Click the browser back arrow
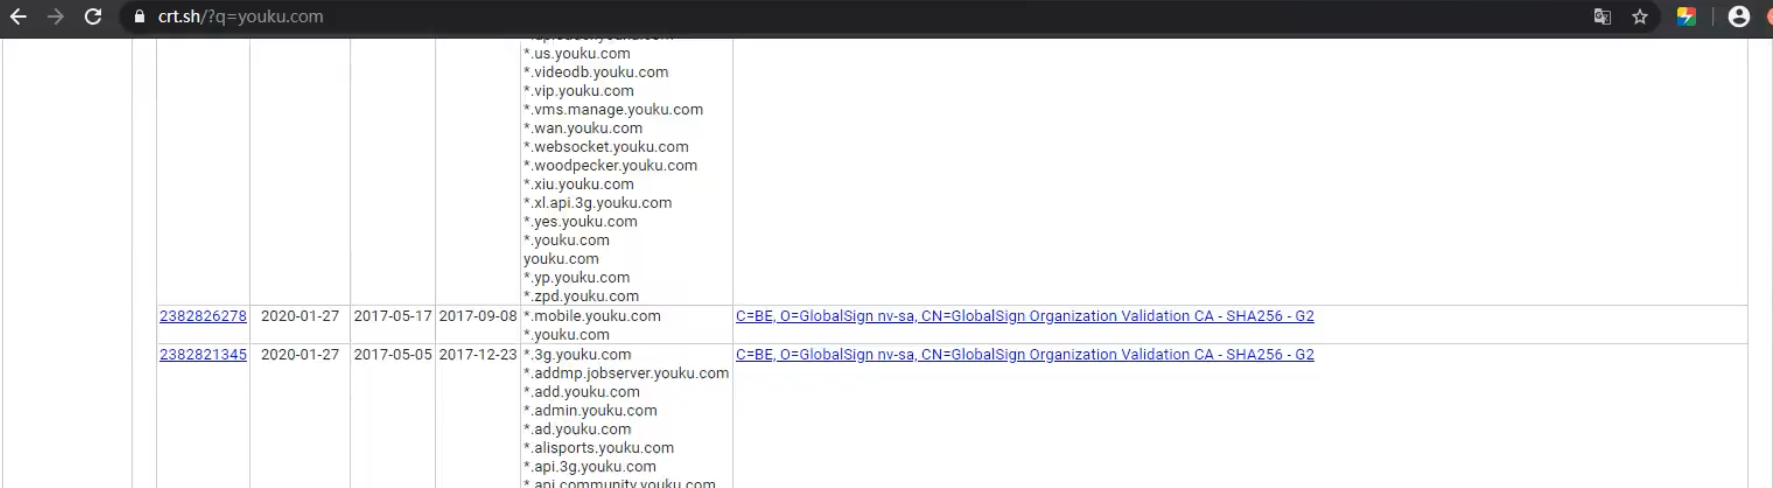Image resolution: width=1773 pixels, height=488 pixels. click(18, 17)
